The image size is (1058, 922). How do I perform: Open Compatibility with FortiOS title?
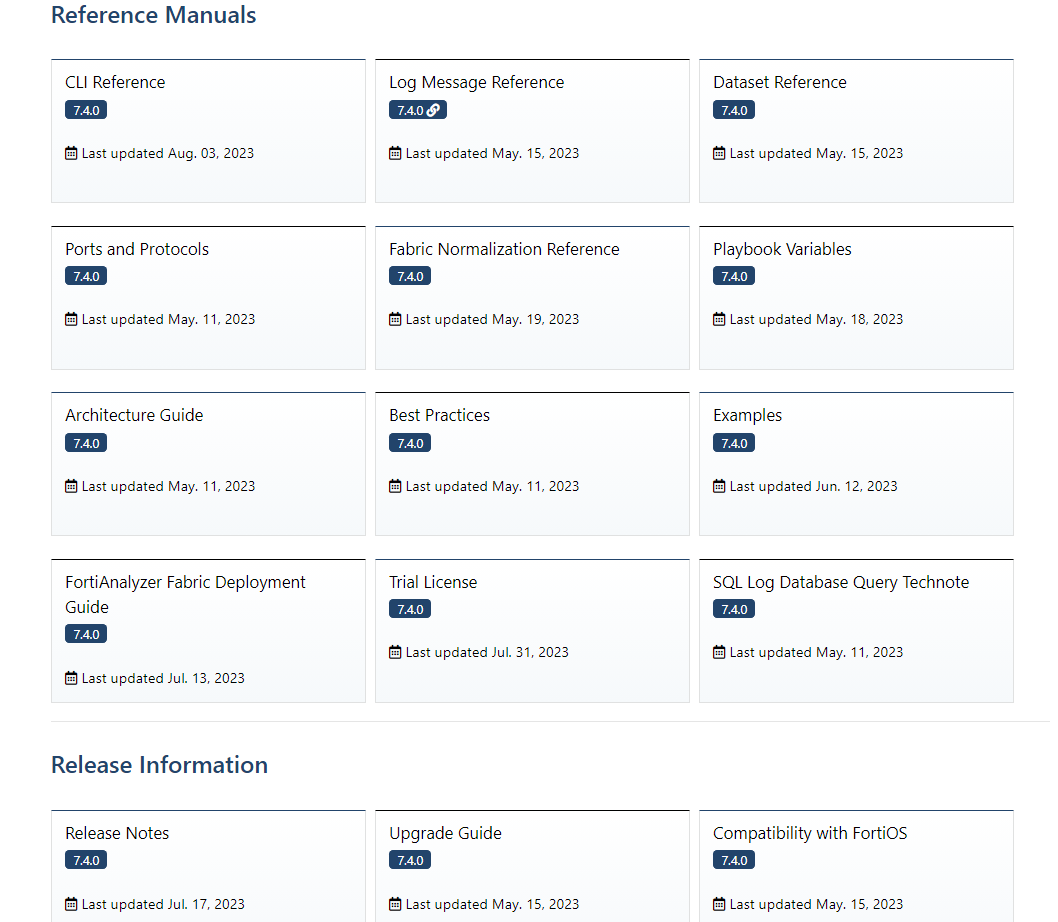810,833
